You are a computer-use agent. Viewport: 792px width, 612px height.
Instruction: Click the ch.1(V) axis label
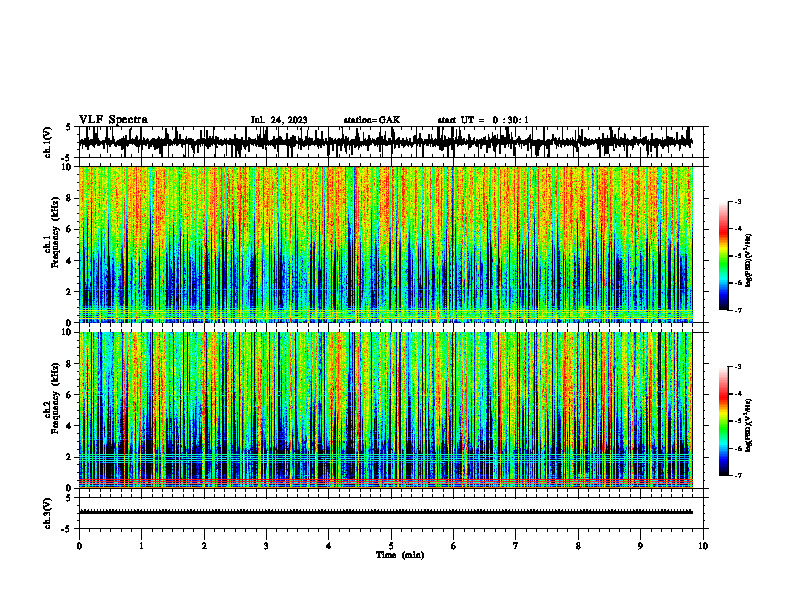pyautogui.click(x=48, y=142)
